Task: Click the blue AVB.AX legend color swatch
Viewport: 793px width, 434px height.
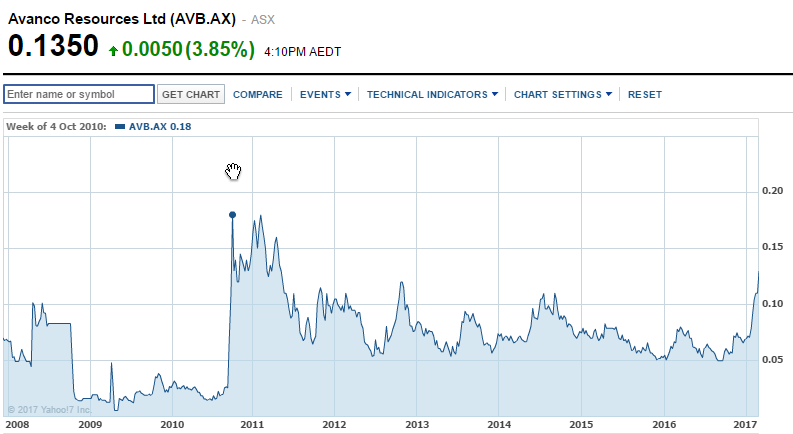Action: click(120, 126)
